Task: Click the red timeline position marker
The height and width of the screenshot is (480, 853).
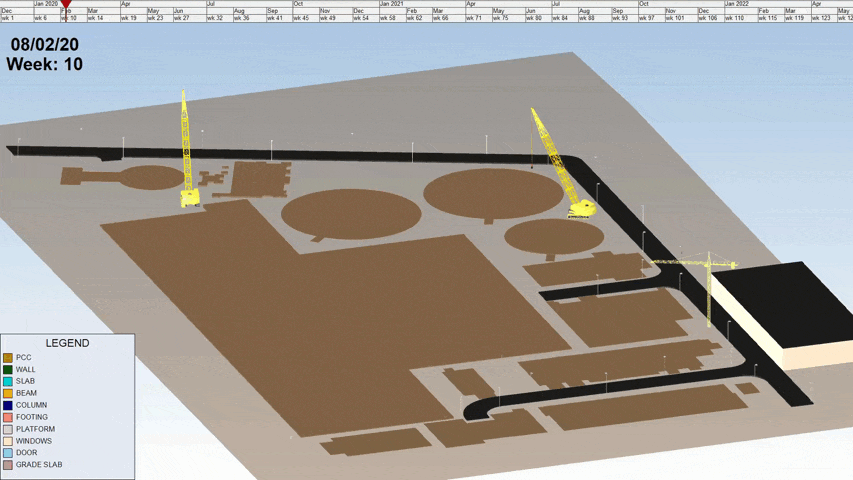Action: pyautogui.click(x=66, y=5)
